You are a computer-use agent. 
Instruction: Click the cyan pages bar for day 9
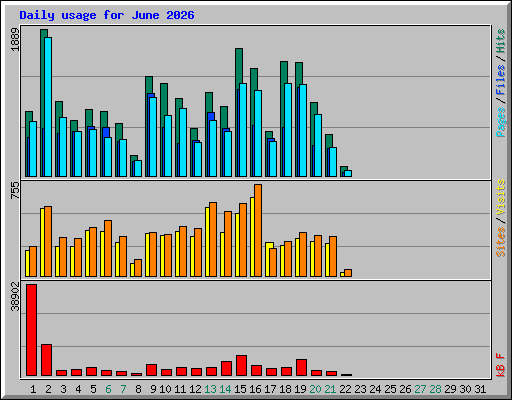(x=153, y=137)
